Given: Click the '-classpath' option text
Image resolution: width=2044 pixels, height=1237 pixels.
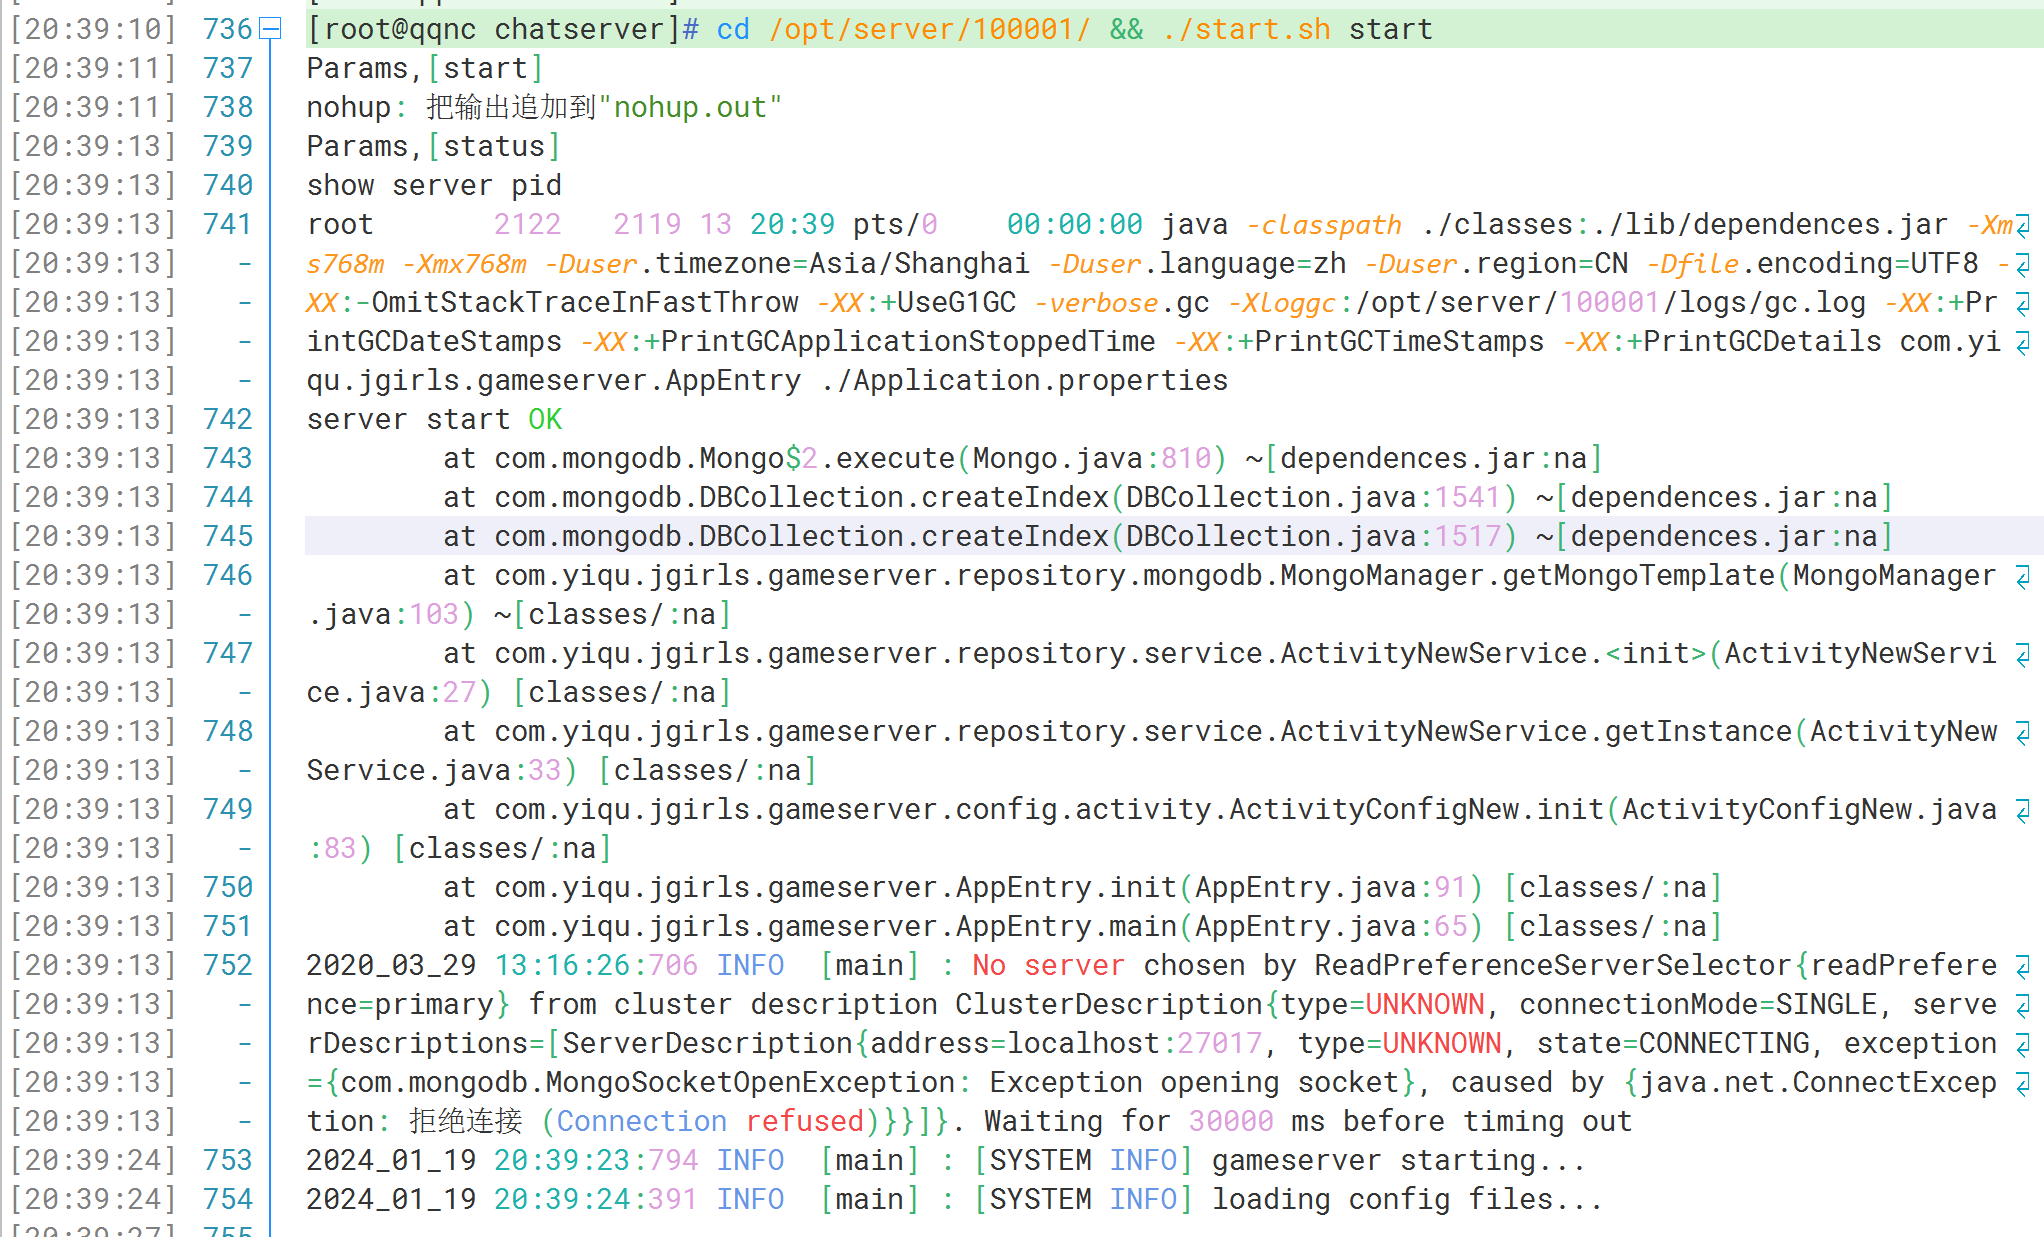Looking at the screenshot, I should 1324,224.
